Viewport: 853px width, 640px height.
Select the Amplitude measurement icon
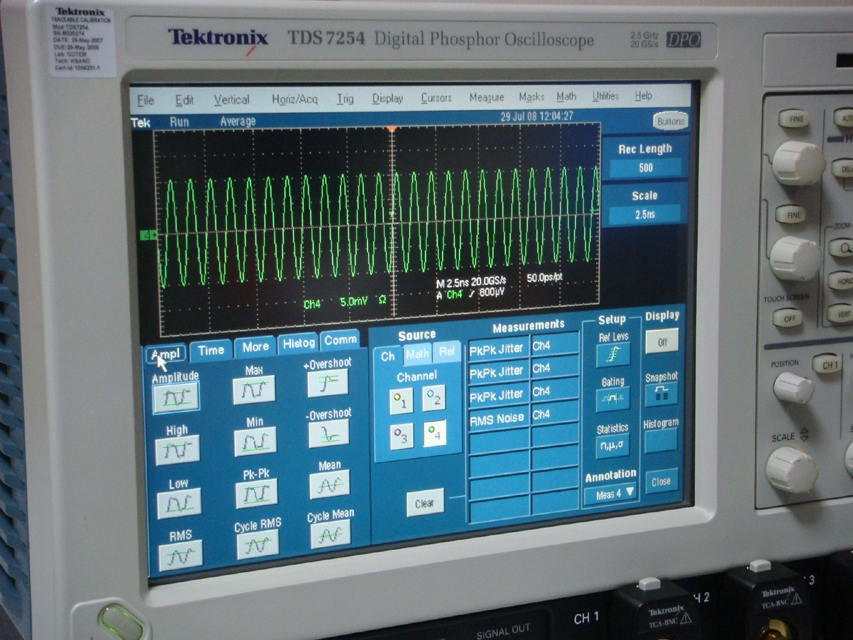(x=176, y=398)
